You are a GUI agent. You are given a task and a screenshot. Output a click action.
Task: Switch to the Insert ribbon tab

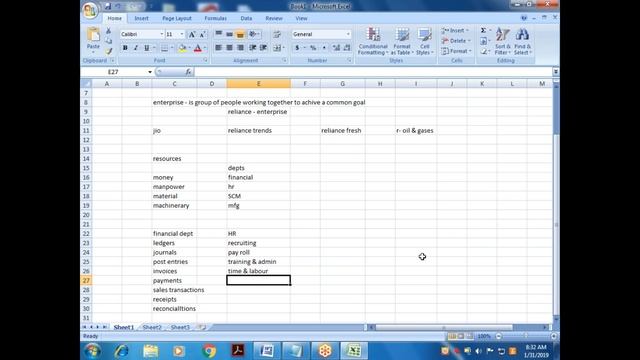(x=142, y=18)
